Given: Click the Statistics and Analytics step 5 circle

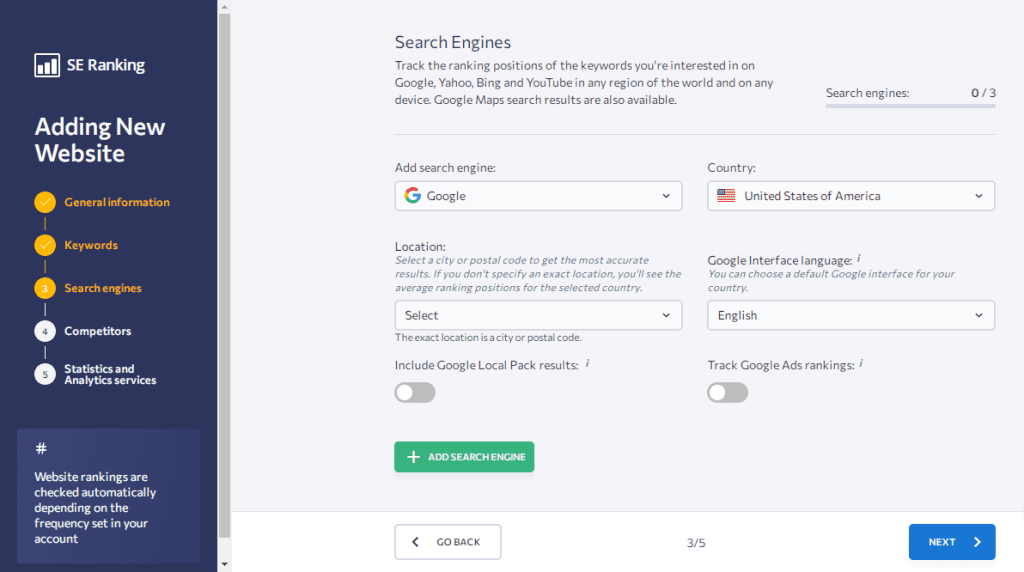Looking at the screenshot, I should (45, 374).
